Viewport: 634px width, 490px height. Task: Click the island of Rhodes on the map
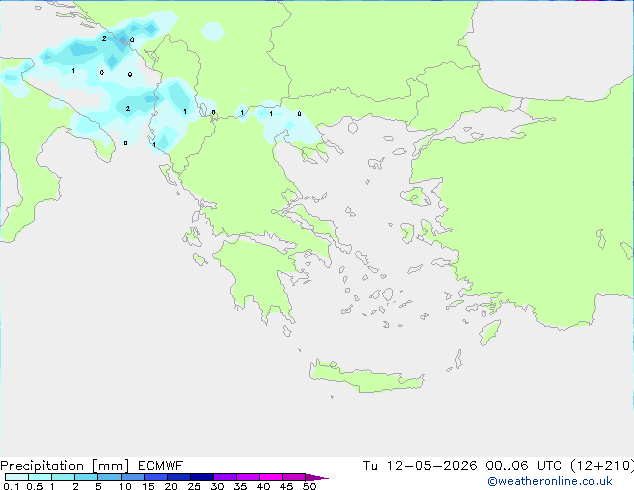490,332
